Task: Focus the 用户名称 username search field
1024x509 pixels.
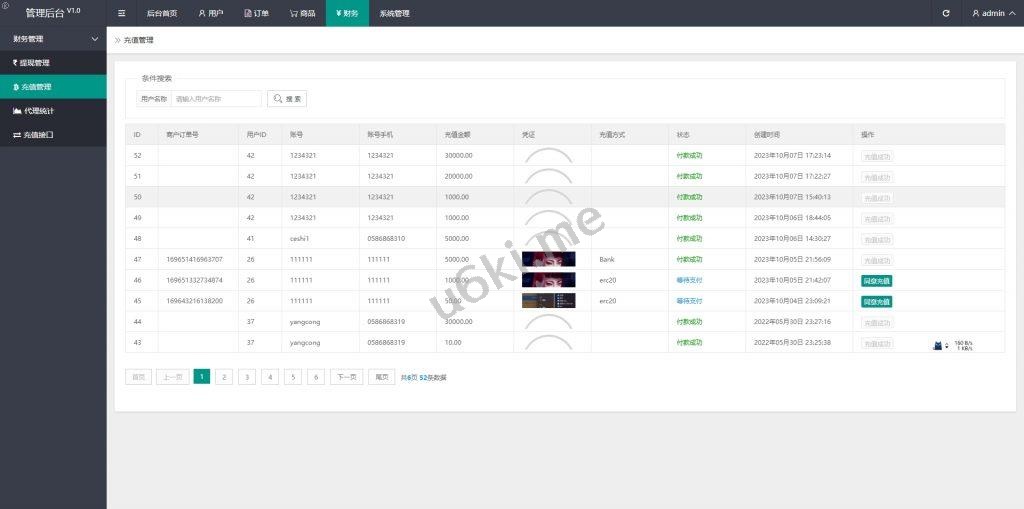Action: [x=215, y=99]
